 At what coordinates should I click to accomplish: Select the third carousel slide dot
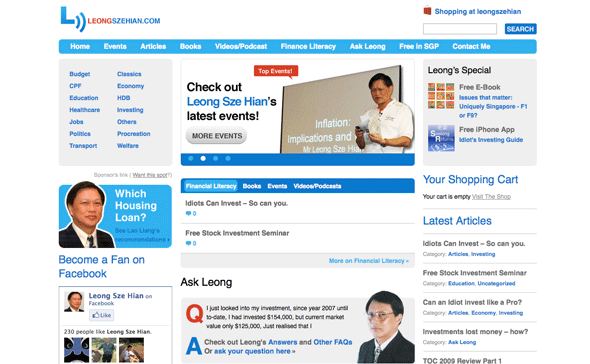(x=216, y=158)
